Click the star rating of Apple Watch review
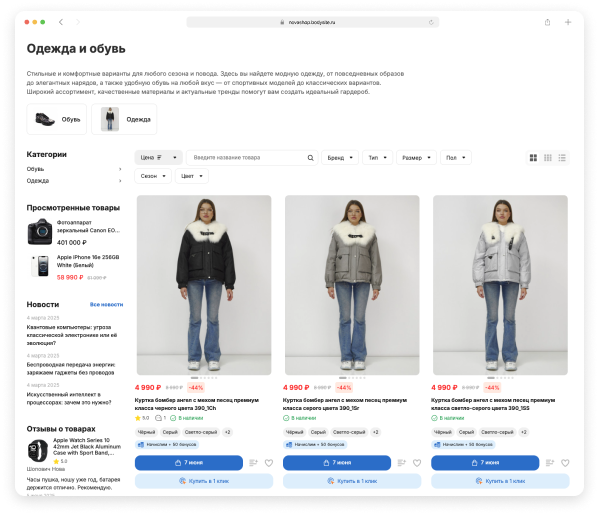Screen dimensions: 599x515 [x=60, y=461]
